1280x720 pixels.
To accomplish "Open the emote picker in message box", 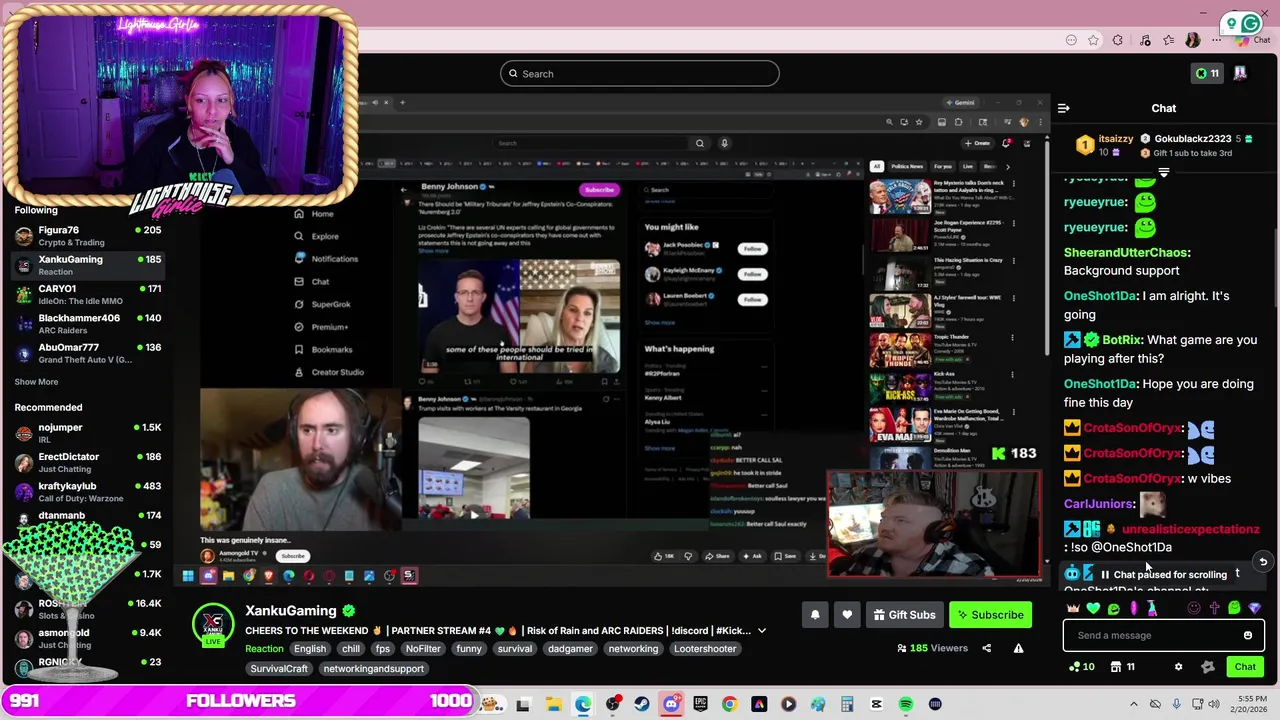I will tap(1247, 635).
